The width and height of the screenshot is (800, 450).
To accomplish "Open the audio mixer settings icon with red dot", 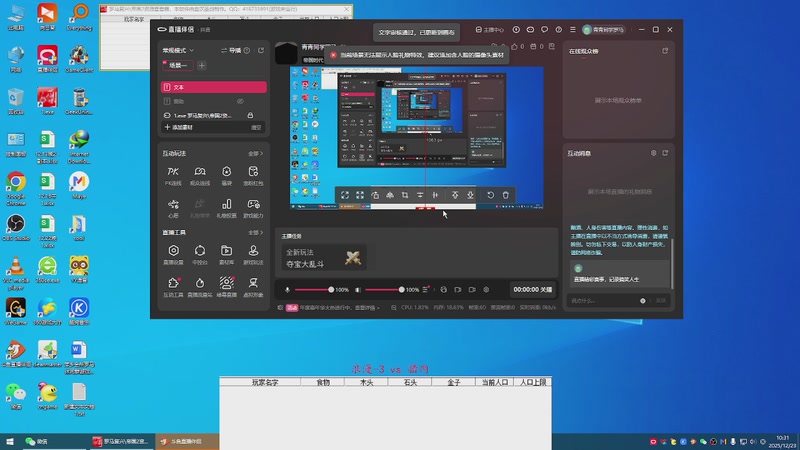I will pyautogui.click(x=426, y=289).
